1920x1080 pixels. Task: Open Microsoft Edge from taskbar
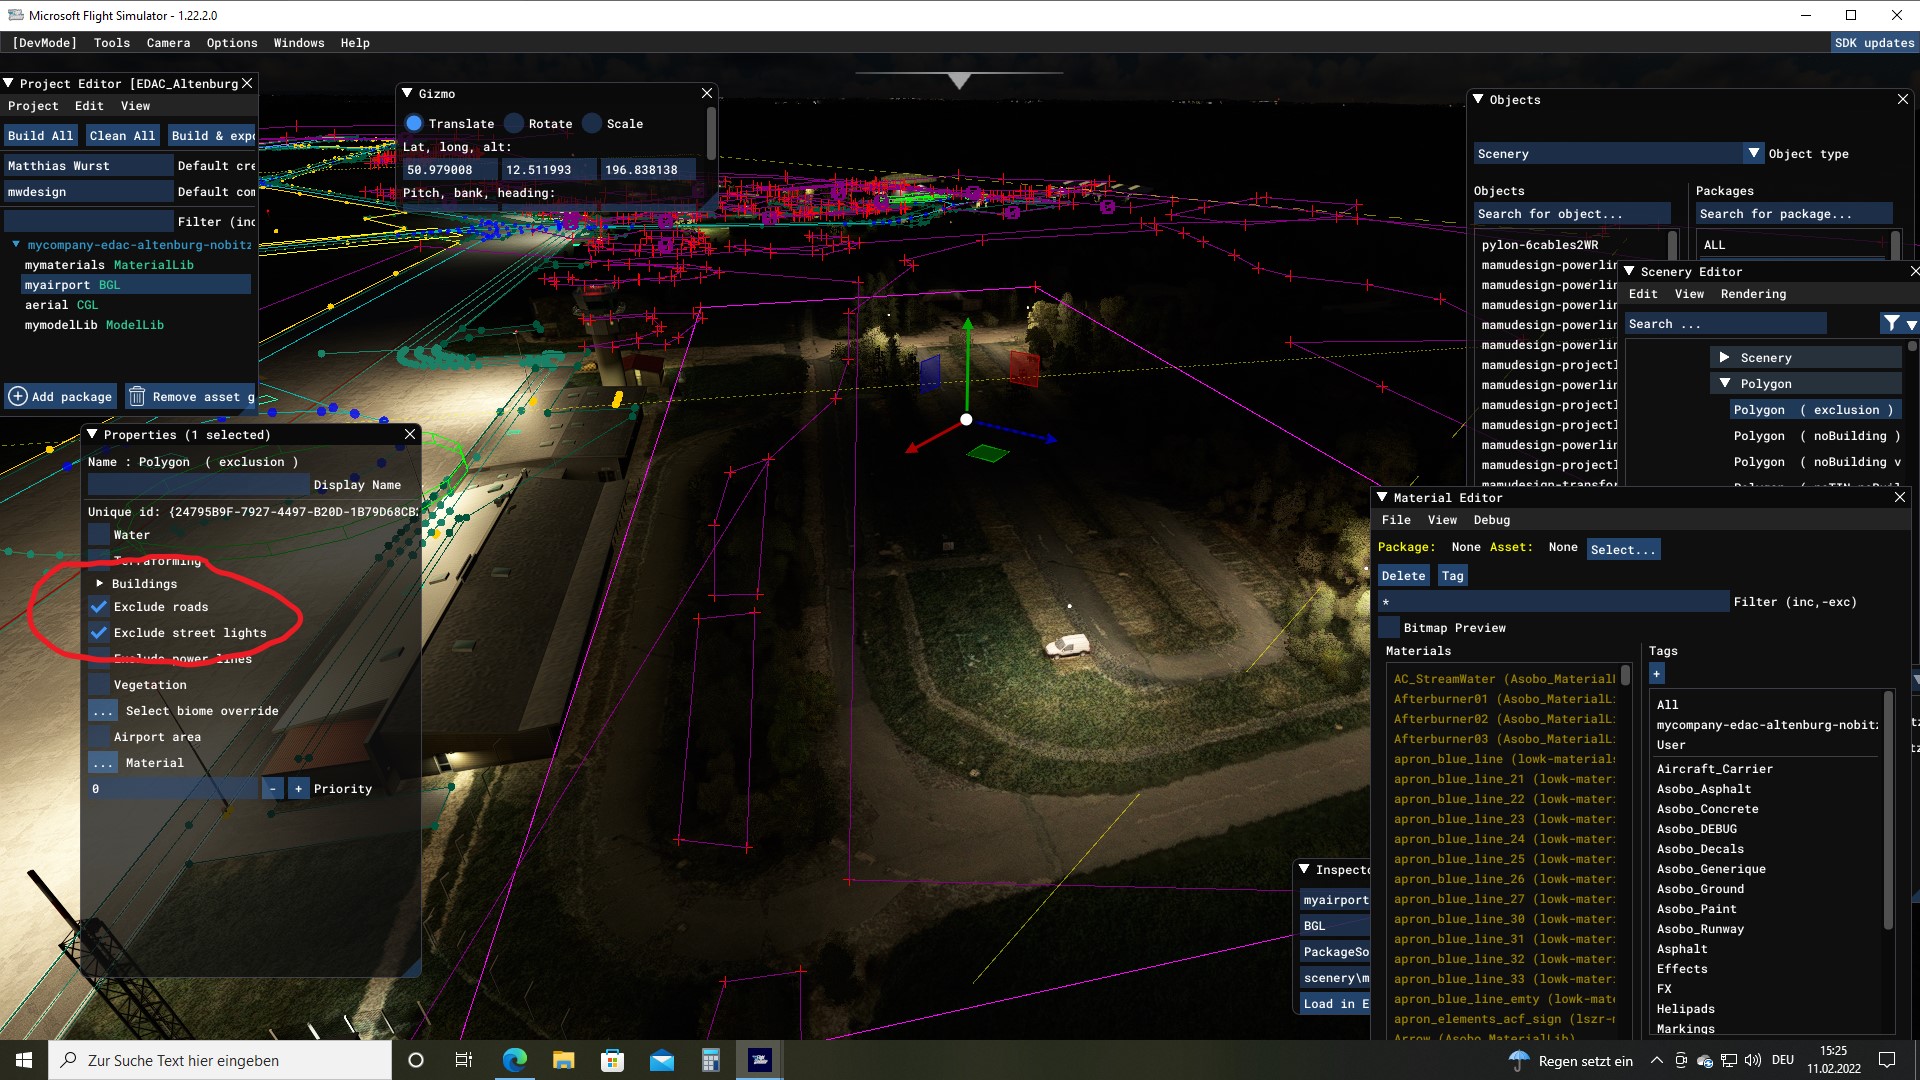click(x=515, y=1060)
